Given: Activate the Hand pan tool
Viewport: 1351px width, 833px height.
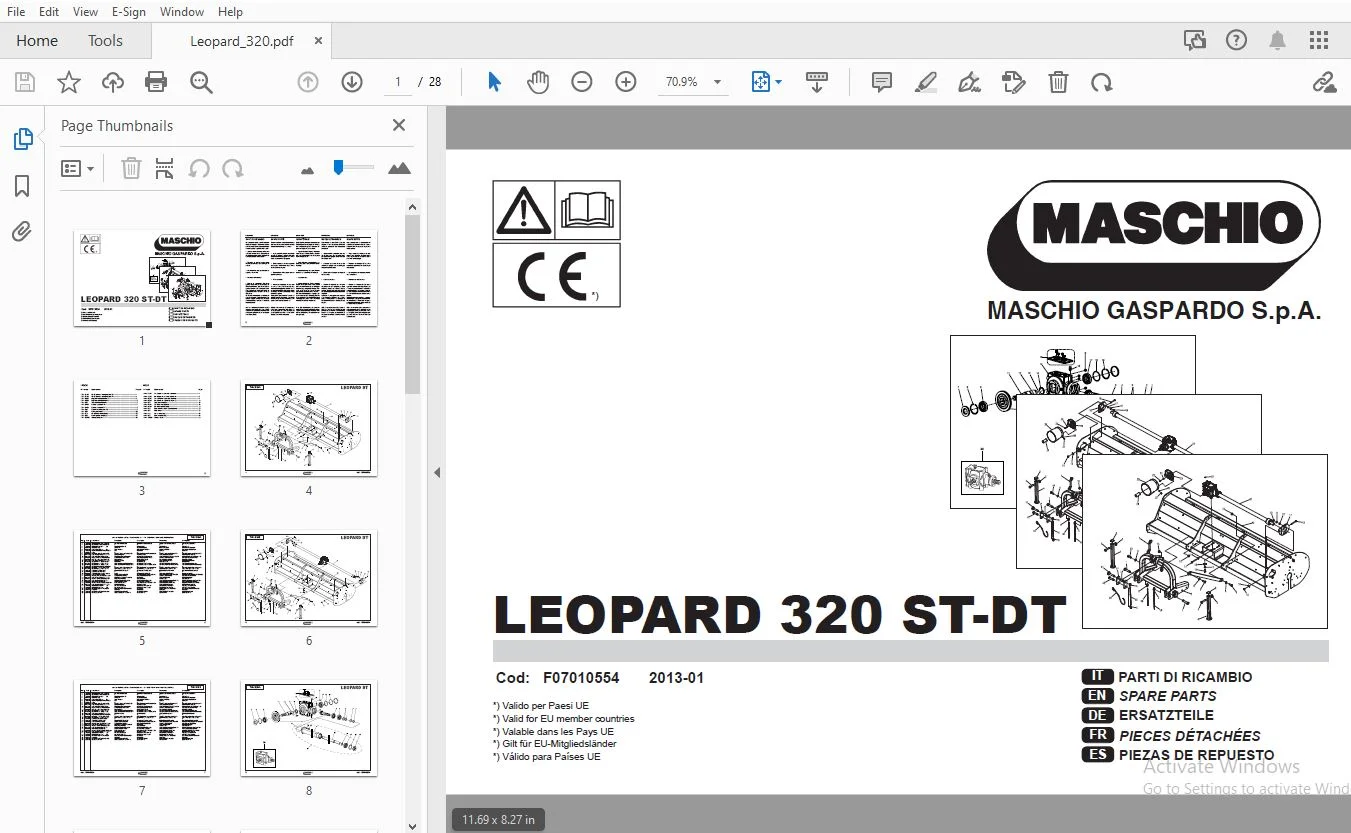Looking at the screenshot, I should 538,82.
